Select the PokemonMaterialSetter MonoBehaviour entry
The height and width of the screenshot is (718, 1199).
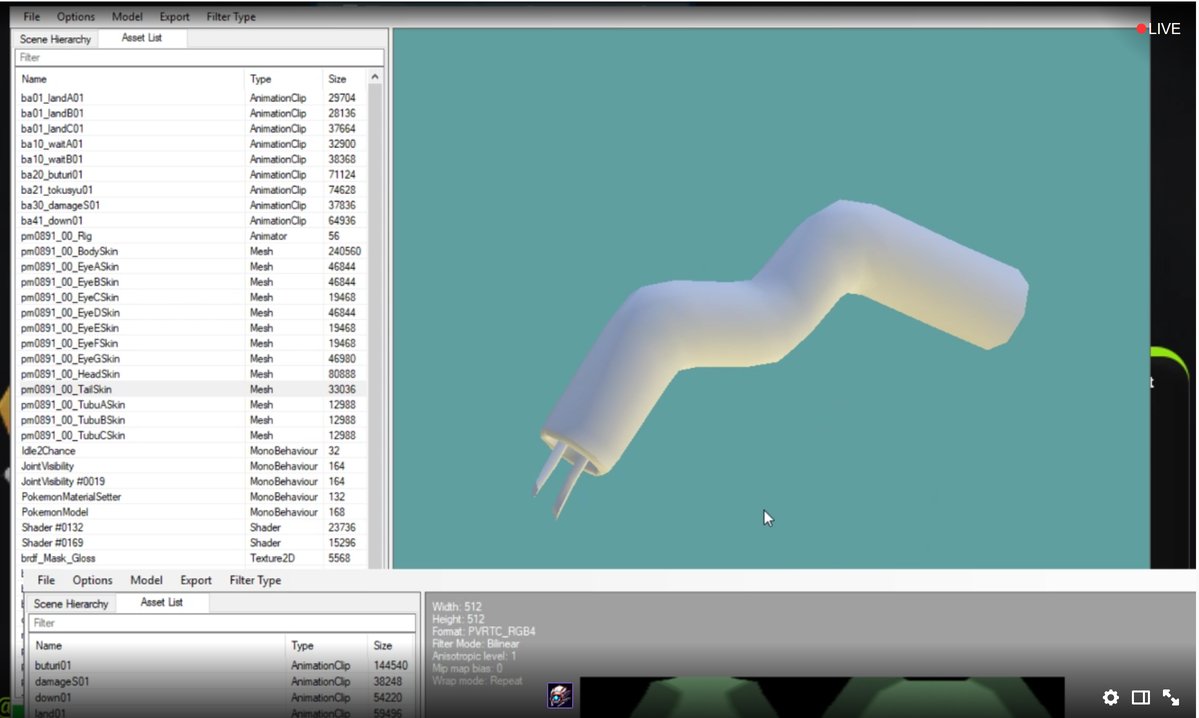[72, 497]
